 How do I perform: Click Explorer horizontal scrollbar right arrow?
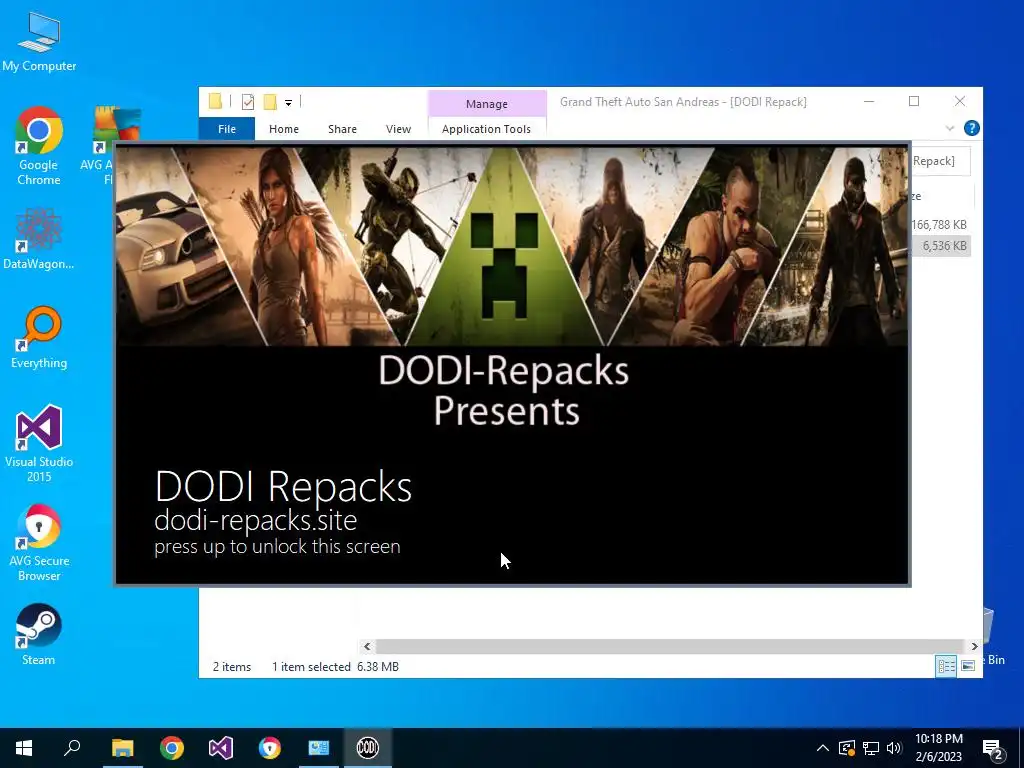(974, 646)
